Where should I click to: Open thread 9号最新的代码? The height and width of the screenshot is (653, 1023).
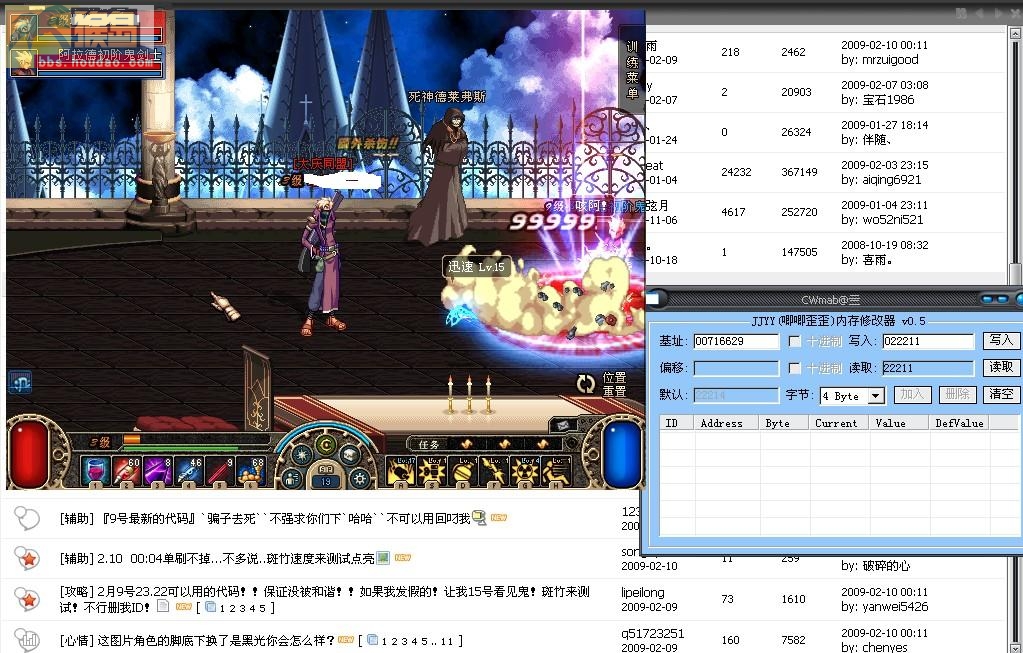pos(265,519)
